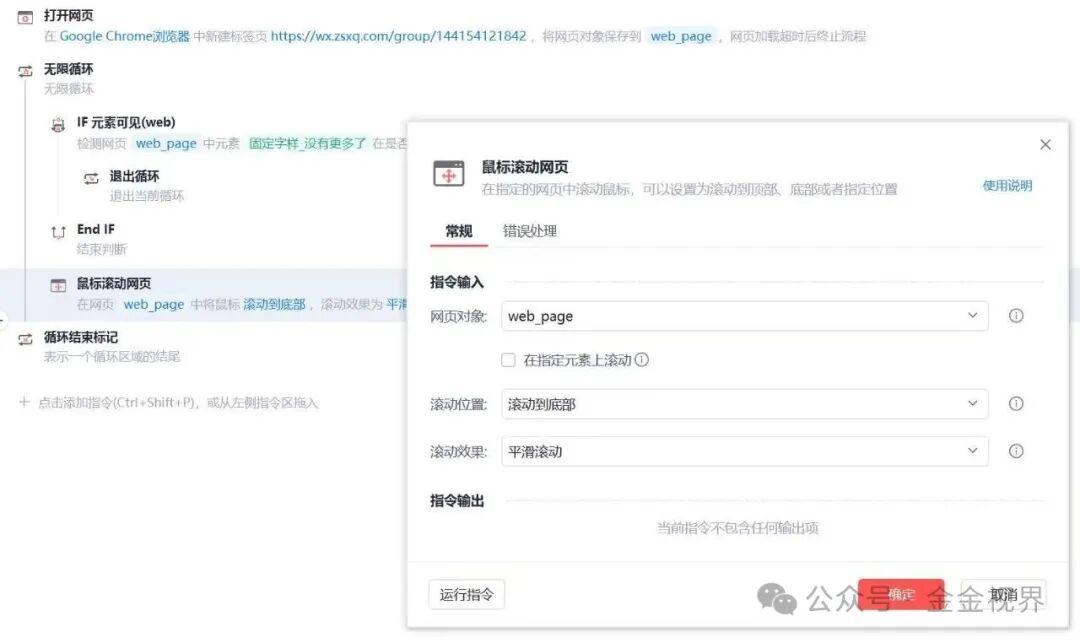
Task: Select the 常规 tab
Action: tap(457, 231)
